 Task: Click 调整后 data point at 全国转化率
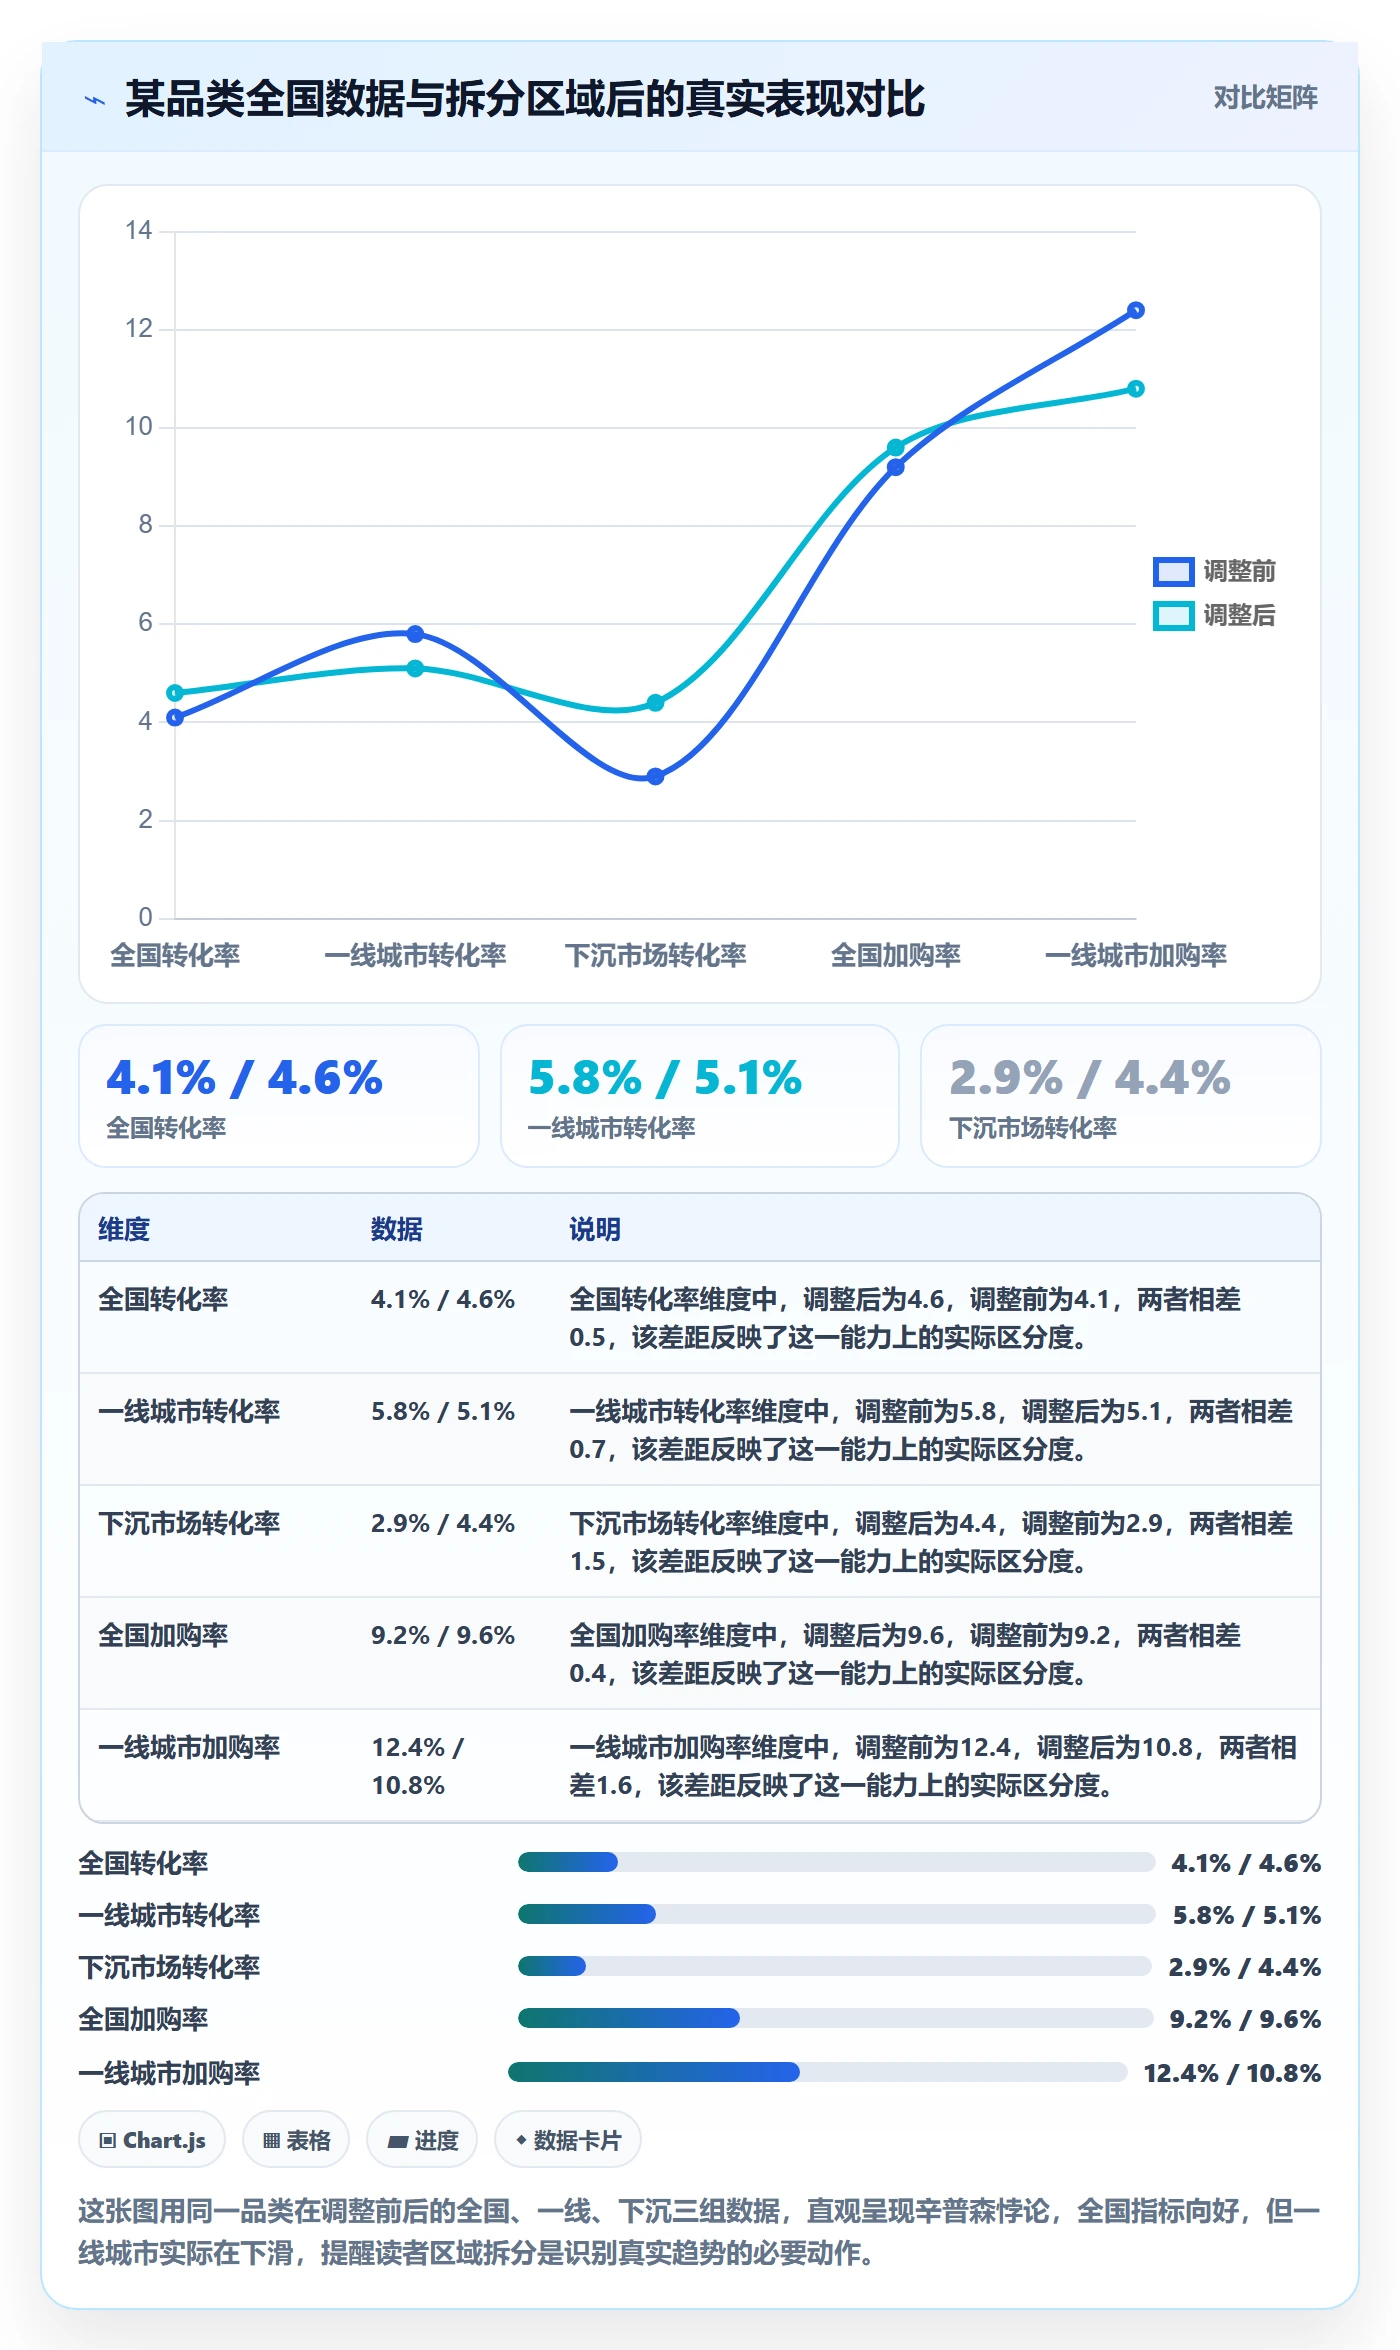[x=175, y=692]
